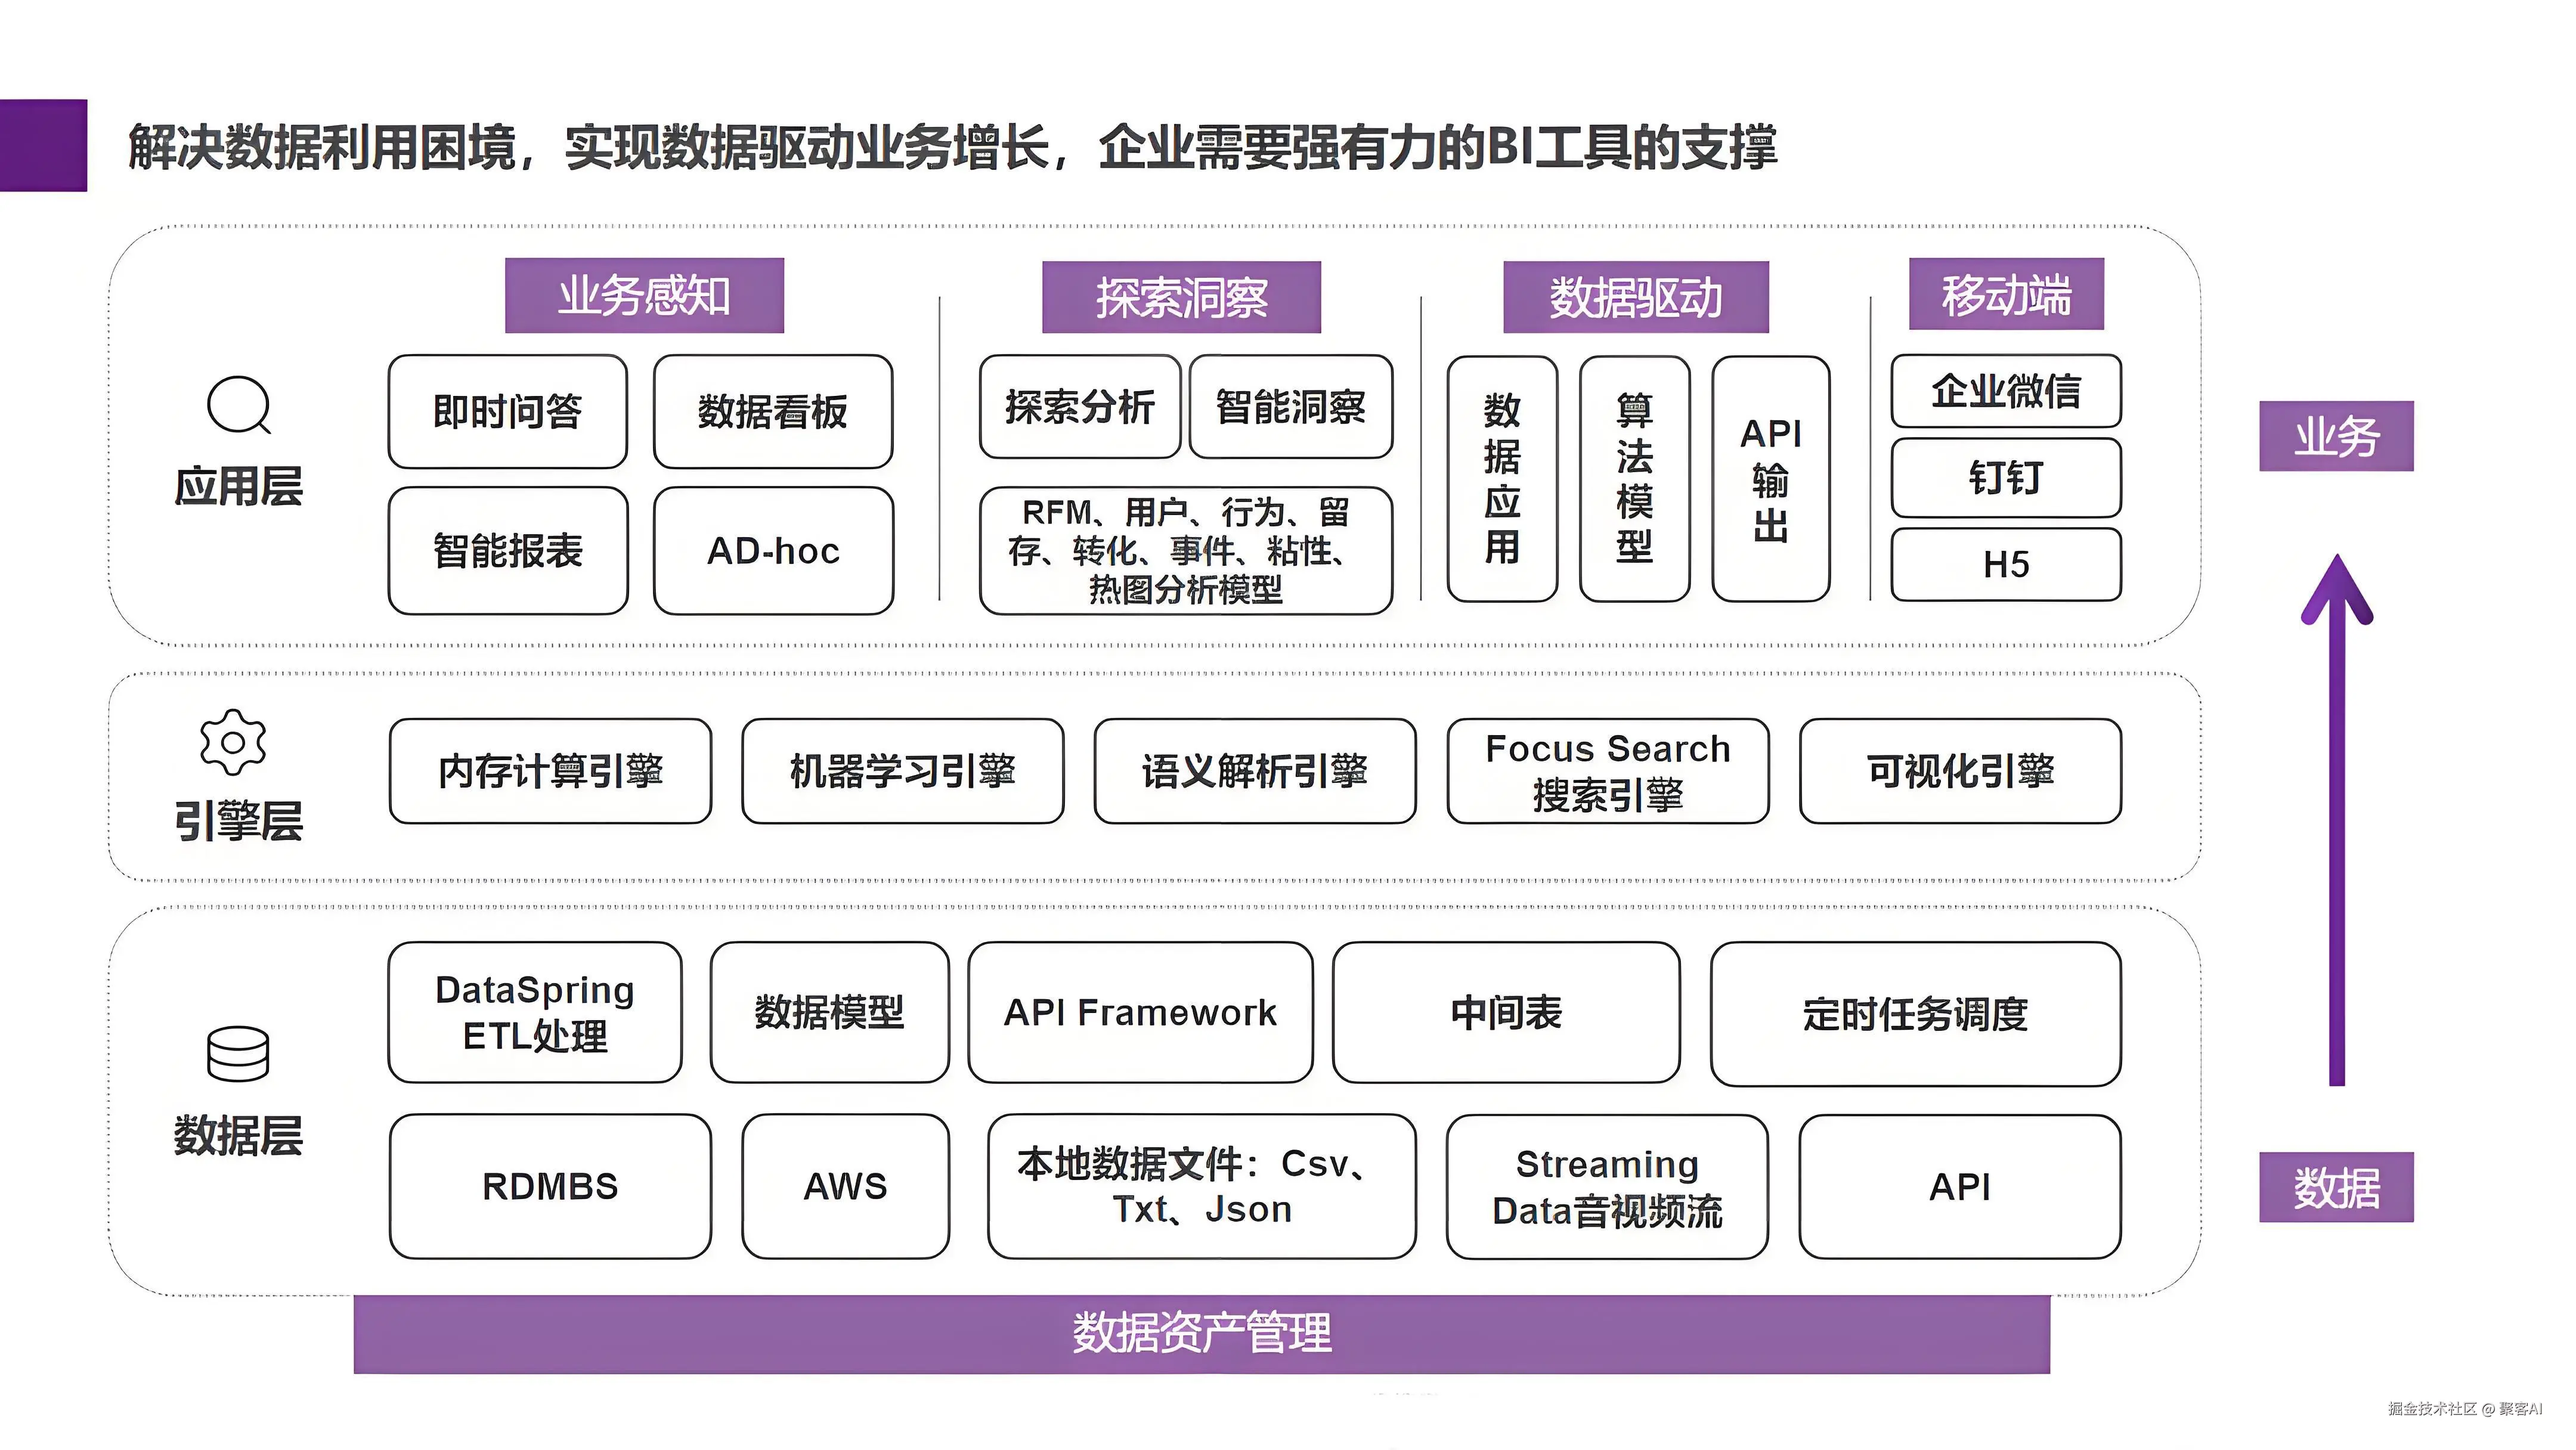
Task: Click the 定时任务调度 box
Action: [x=1916, y=1014]
